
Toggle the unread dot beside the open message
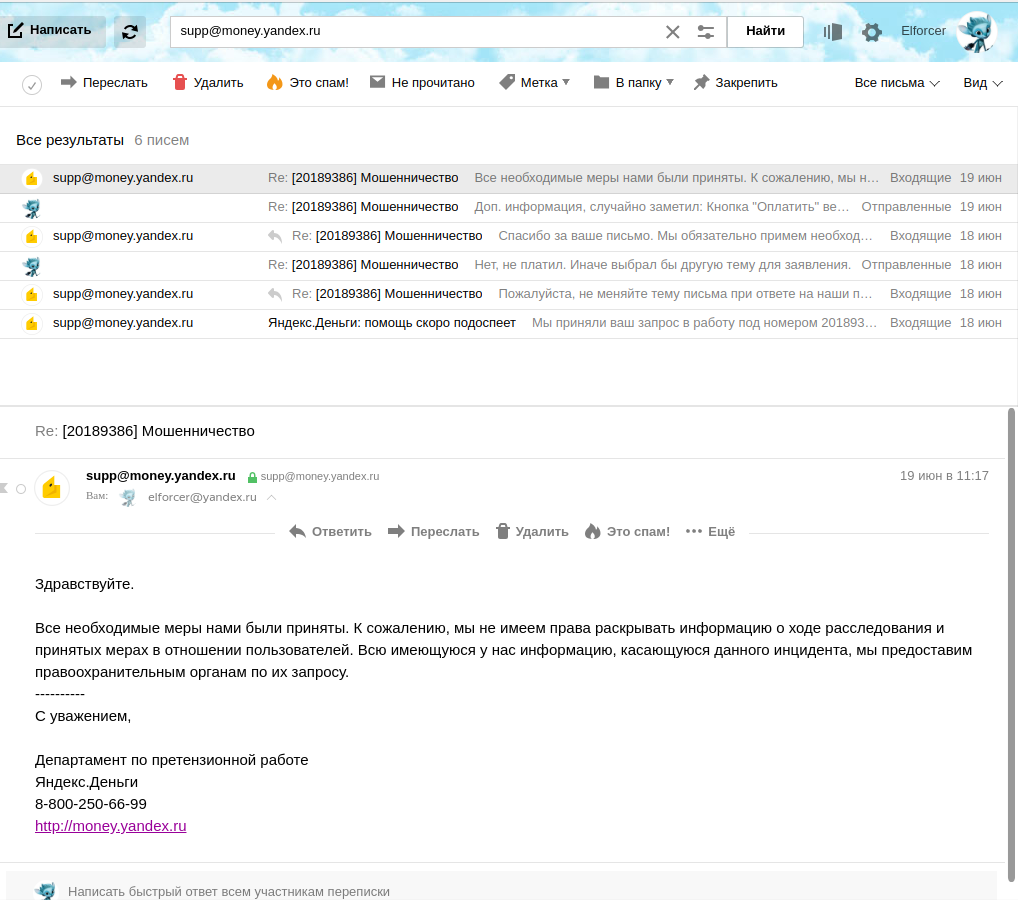[x=21, y=488]
